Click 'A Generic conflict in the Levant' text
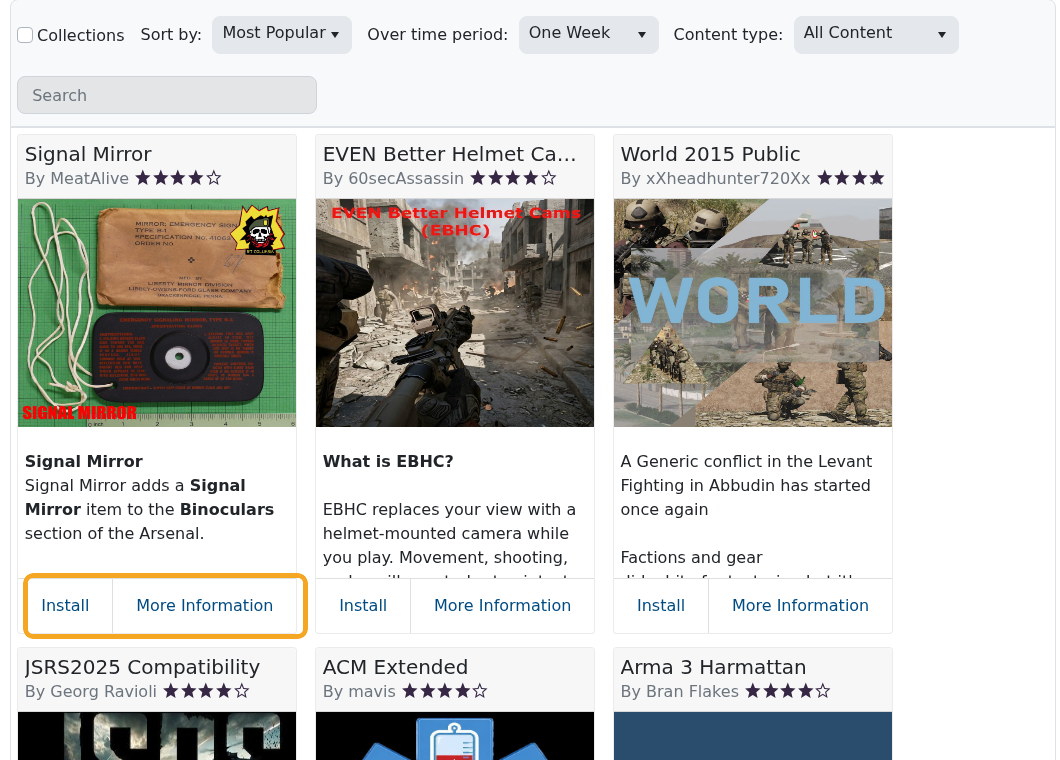 [x=746, y=462]
